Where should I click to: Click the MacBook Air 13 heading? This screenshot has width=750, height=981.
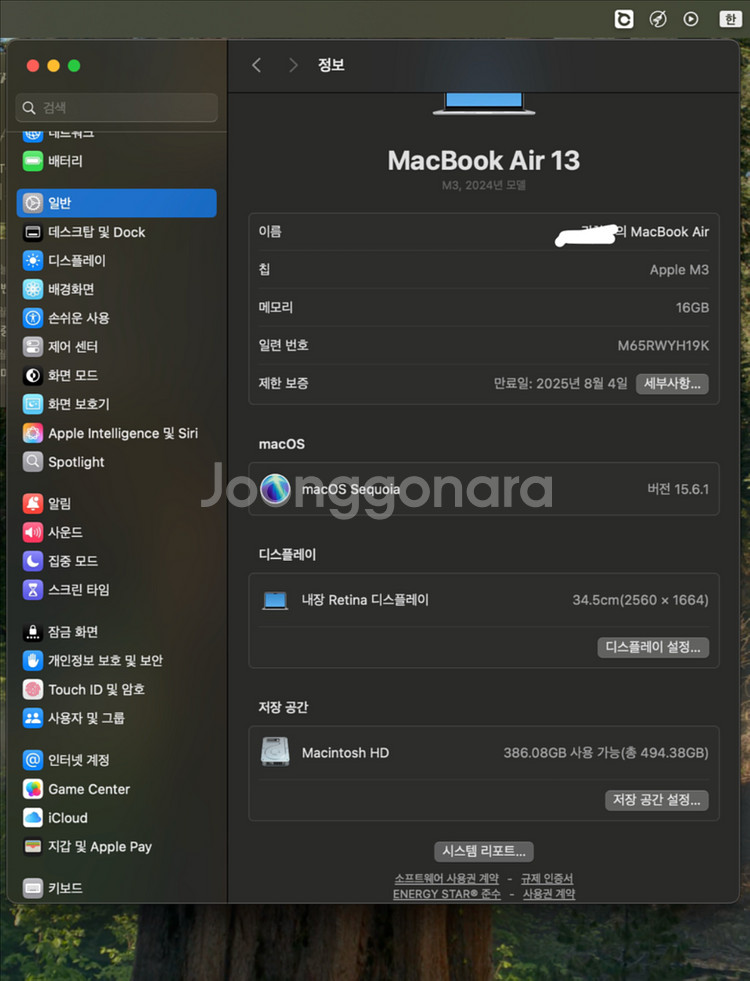point(484,161)
